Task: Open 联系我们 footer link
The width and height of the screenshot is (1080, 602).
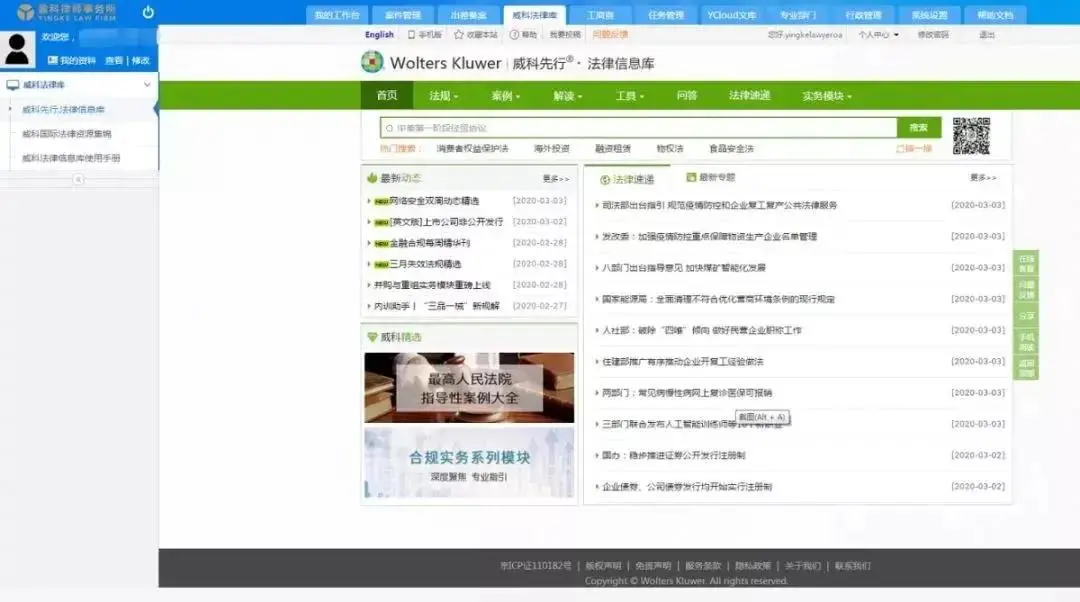Action: coord(853,566)
